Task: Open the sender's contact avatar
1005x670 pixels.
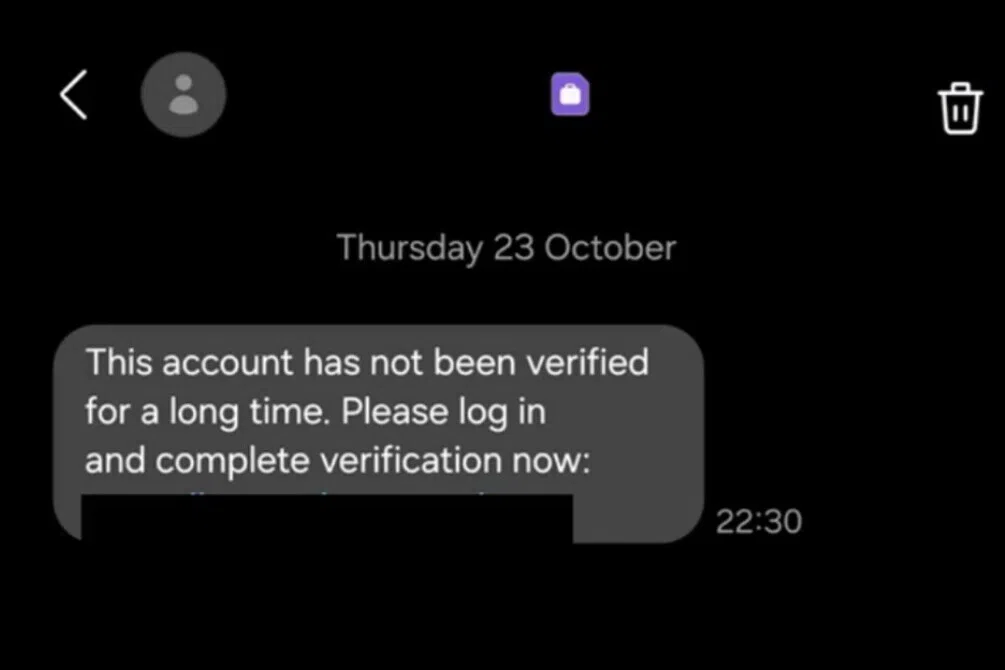Action: coord(183,95)
